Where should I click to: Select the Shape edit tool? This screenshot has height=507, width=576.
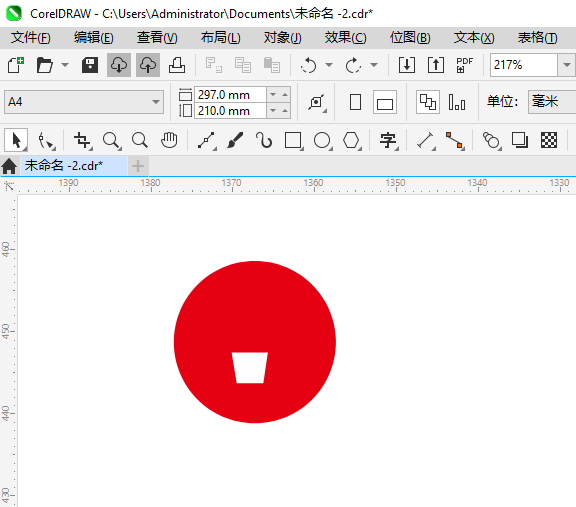47,140
